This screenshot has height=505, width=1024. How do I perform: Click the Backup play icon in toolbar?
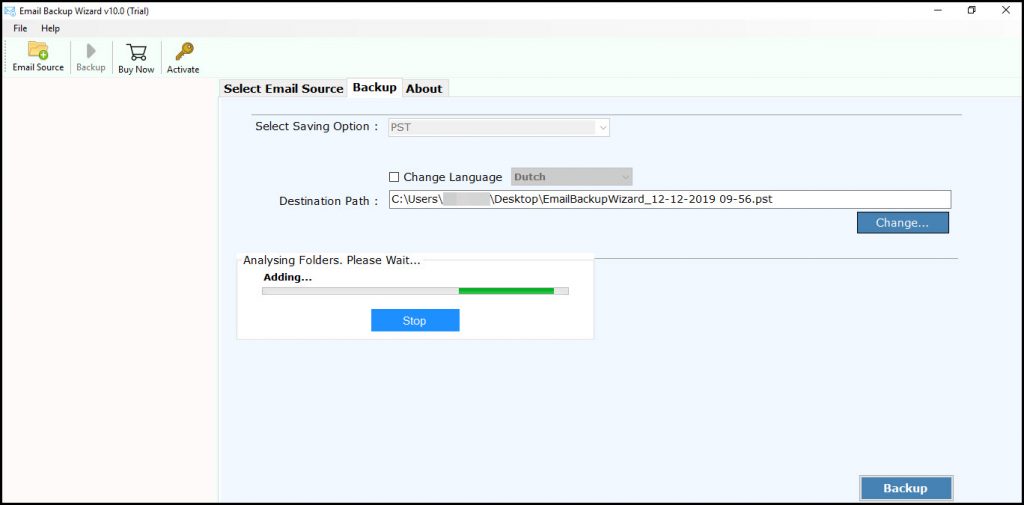click(91, 52)
